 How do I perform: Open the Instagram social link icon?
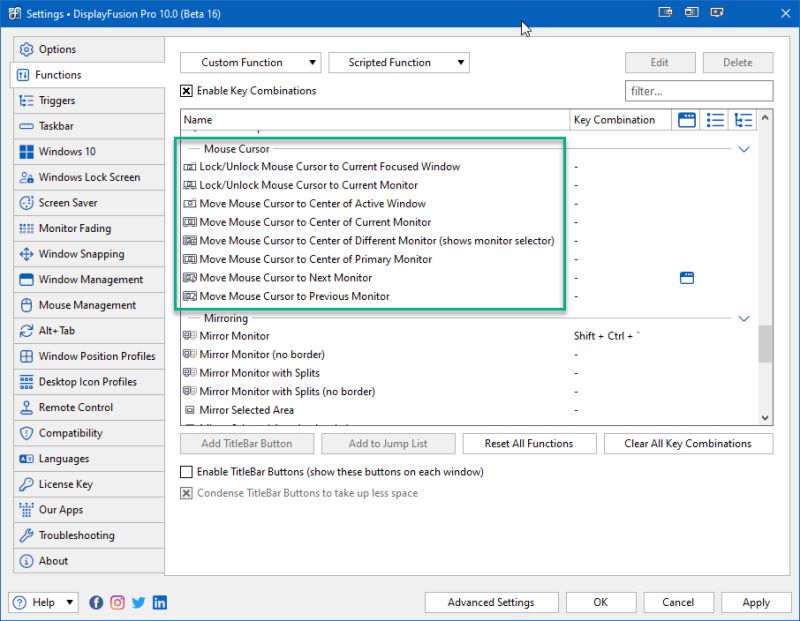point(117,603)
